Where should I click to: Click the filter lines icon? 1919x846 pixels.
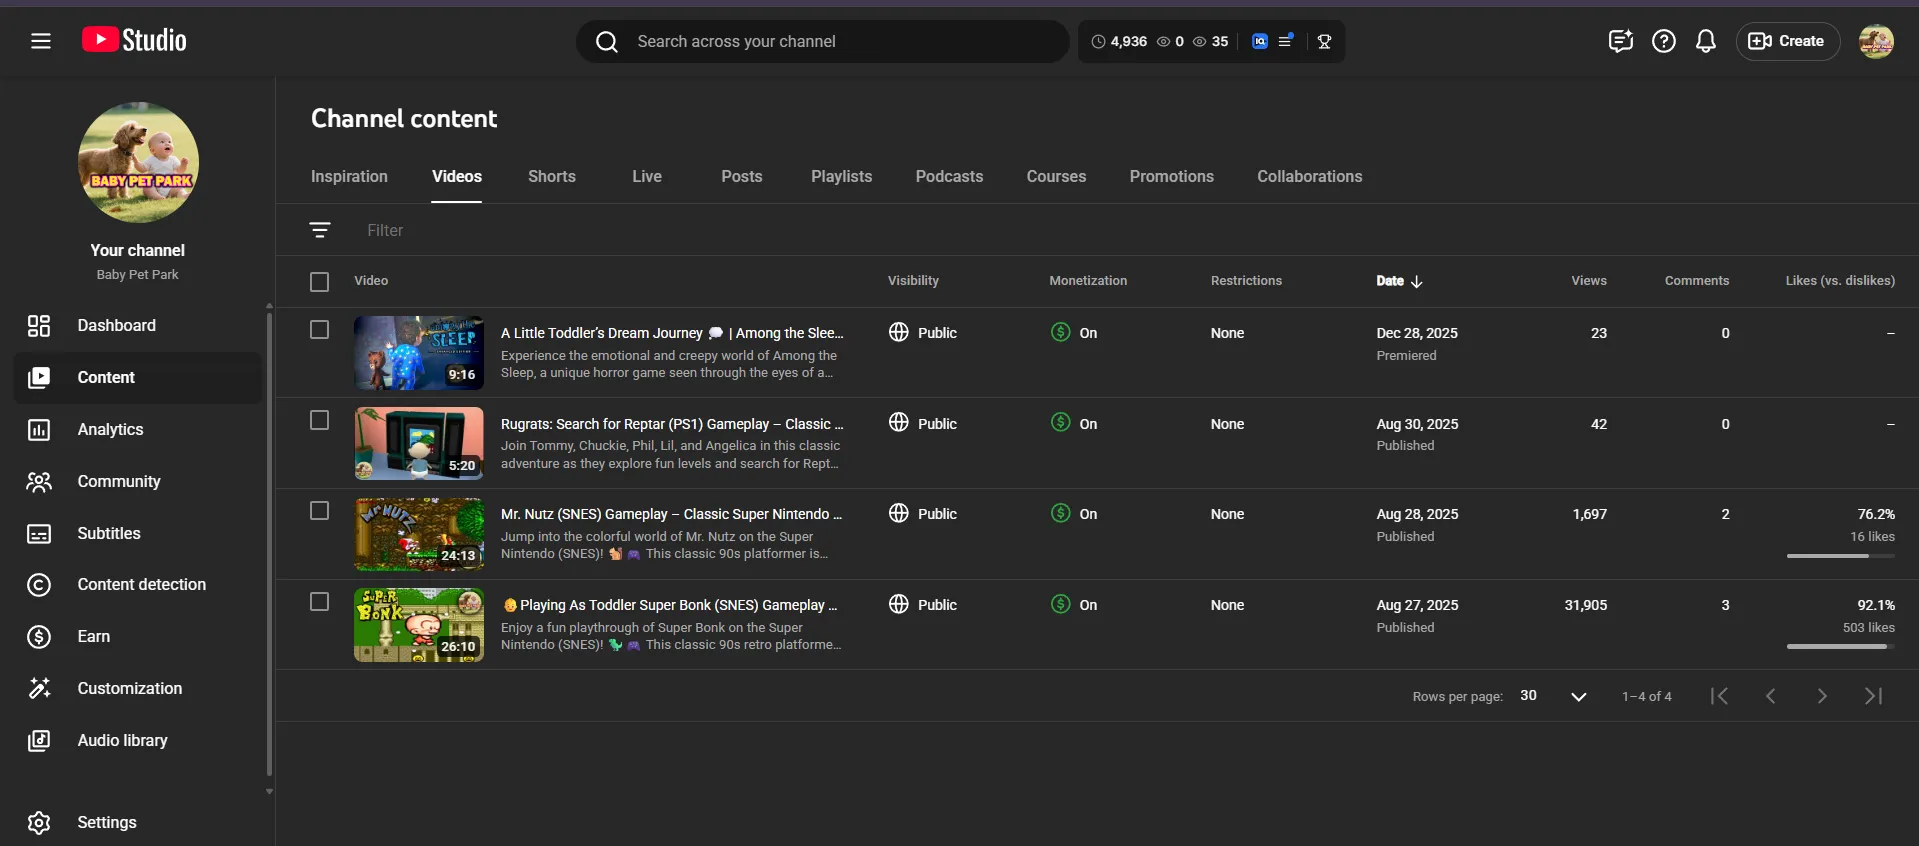[x=320, y=230]
